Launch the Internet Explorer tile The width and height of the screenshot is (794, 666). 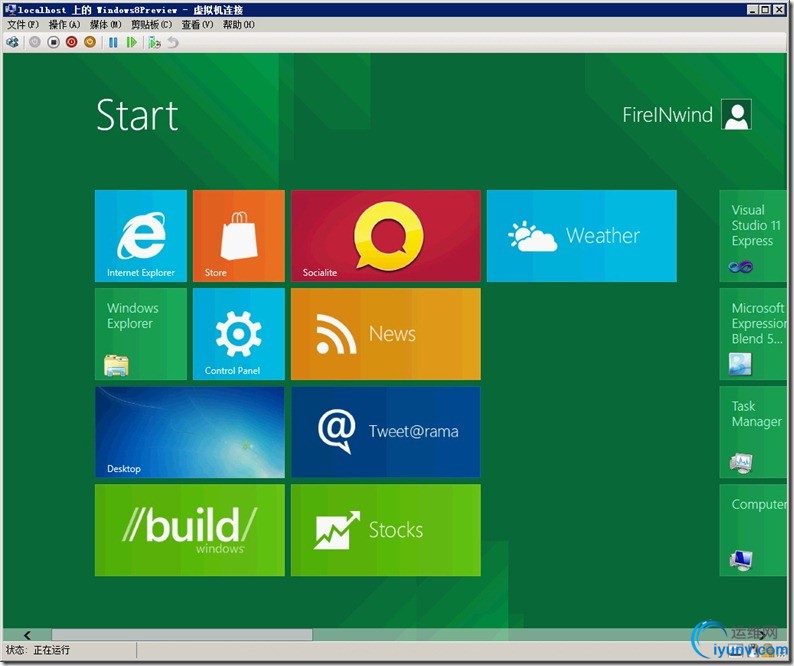[141, 236]
